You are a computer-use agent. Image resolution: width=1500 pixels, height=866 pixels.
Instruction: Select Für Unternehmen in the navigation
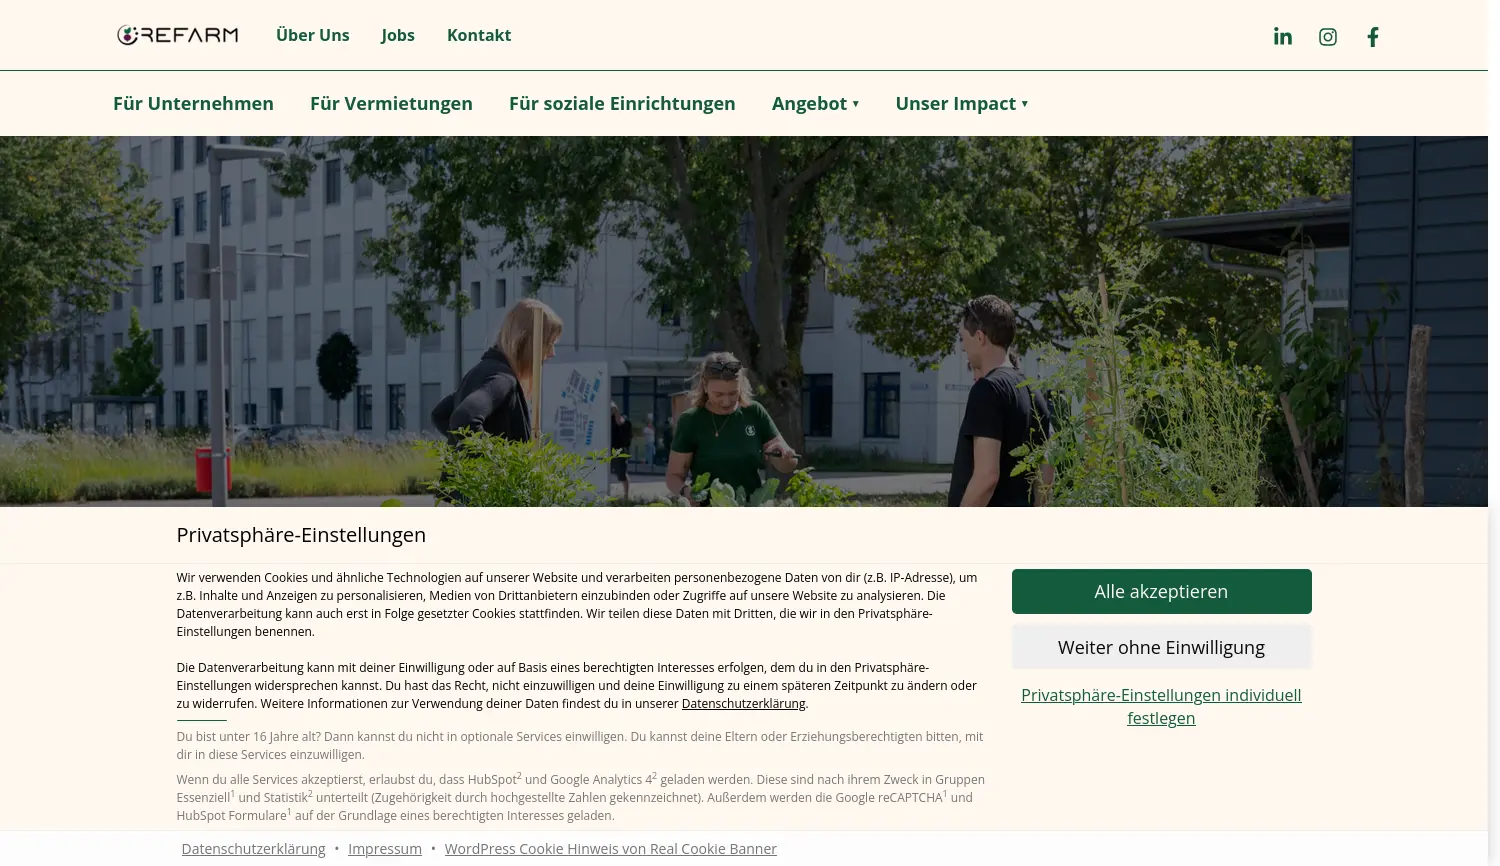coord(193,103)
